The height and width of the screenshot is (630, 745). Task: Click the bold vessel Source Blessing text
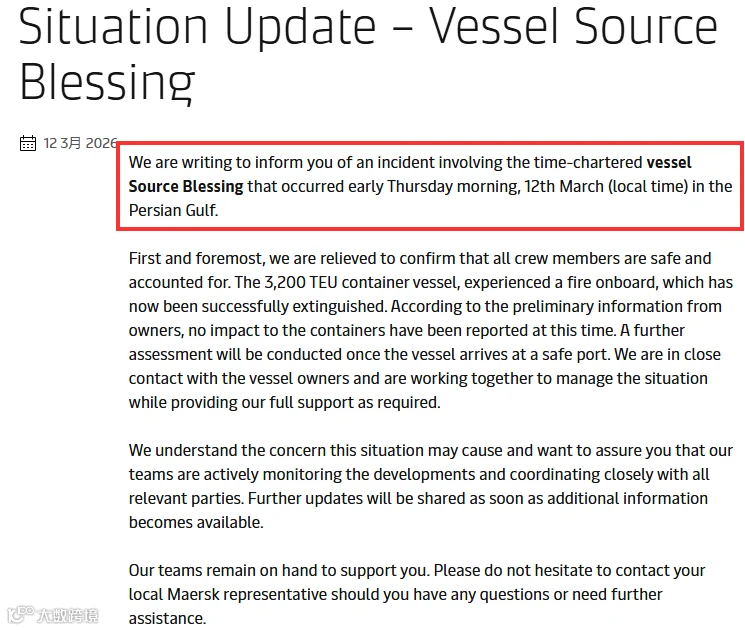410,174
